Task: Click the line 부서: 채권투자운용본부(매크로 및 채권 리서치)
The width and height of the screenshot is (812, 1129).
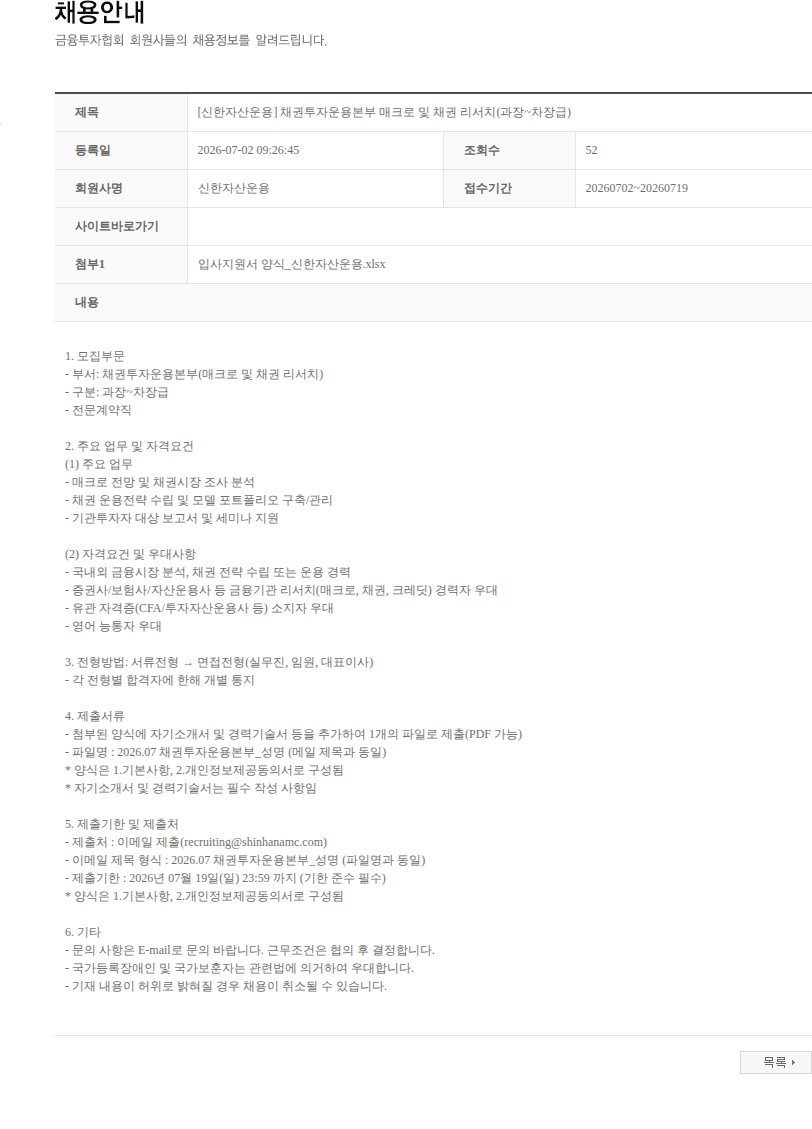Action: click(x=194, y=374)
